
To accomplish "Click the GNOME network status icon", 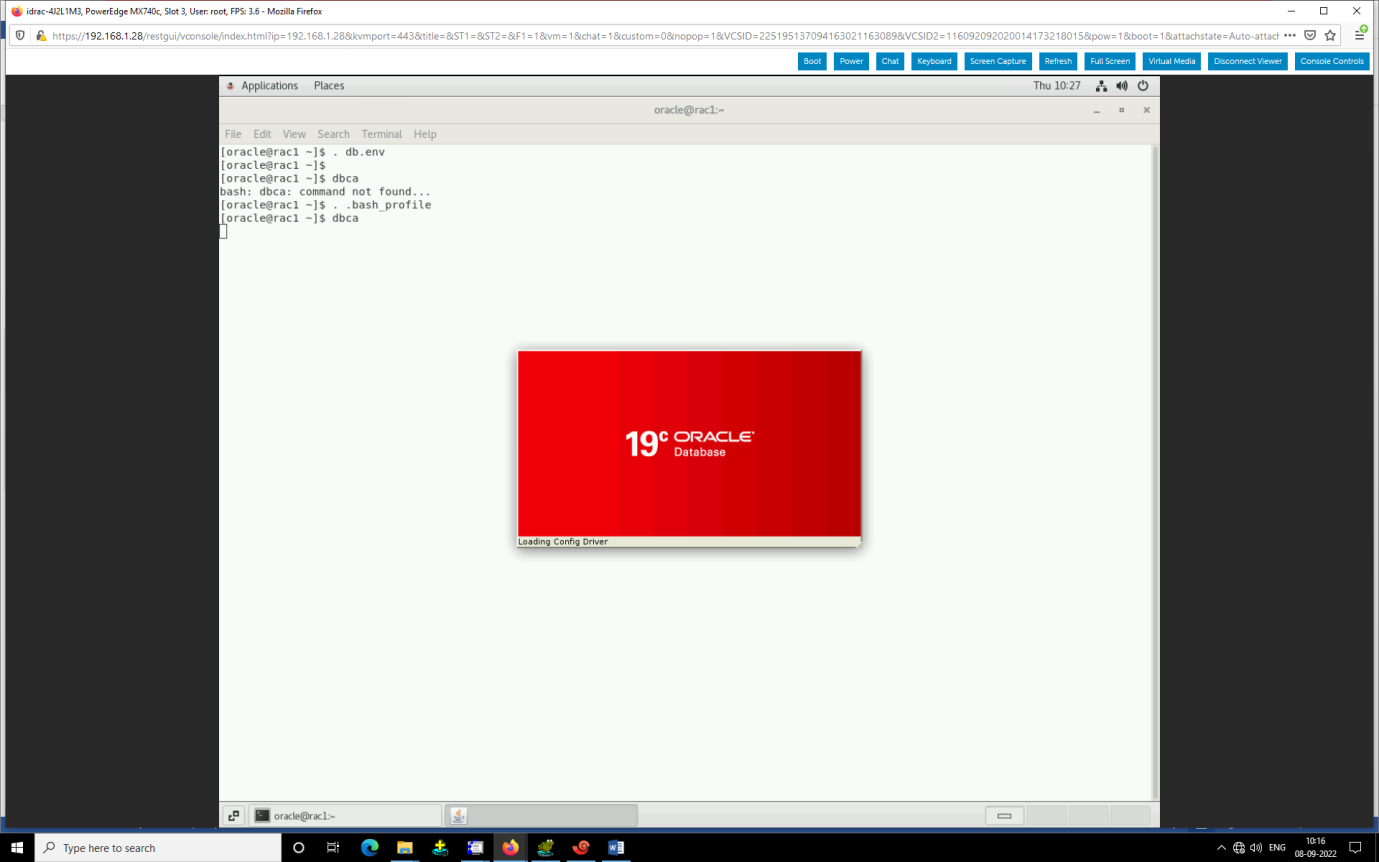I will (x=1101, y=86).
